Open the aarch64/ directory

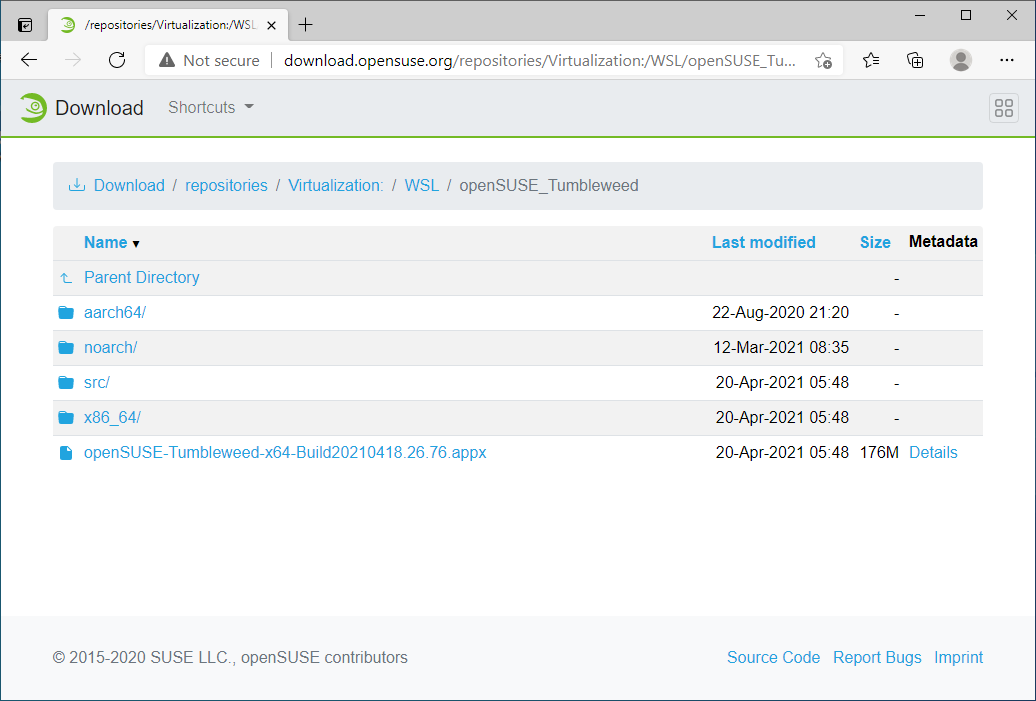pyautogui.click(x=115, y=313)
